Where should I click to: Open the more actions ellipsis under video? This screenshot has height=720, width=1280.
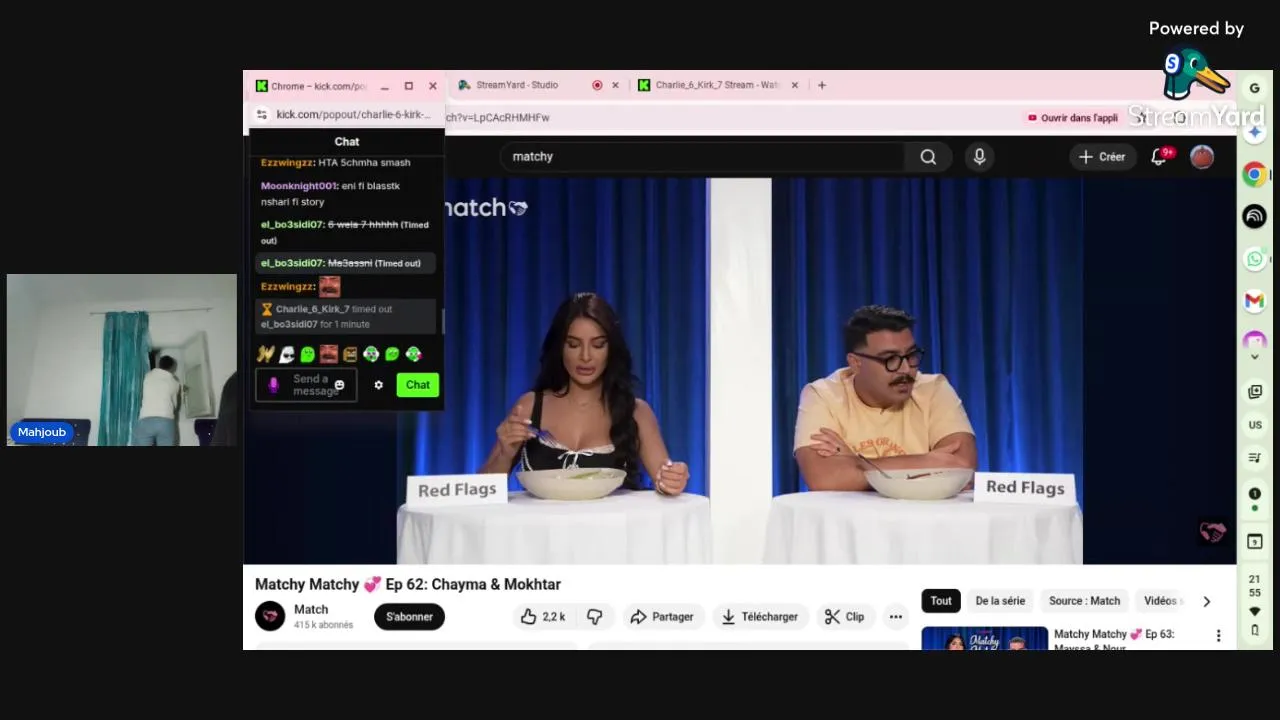pyautogui.click(x=896, y=617)
